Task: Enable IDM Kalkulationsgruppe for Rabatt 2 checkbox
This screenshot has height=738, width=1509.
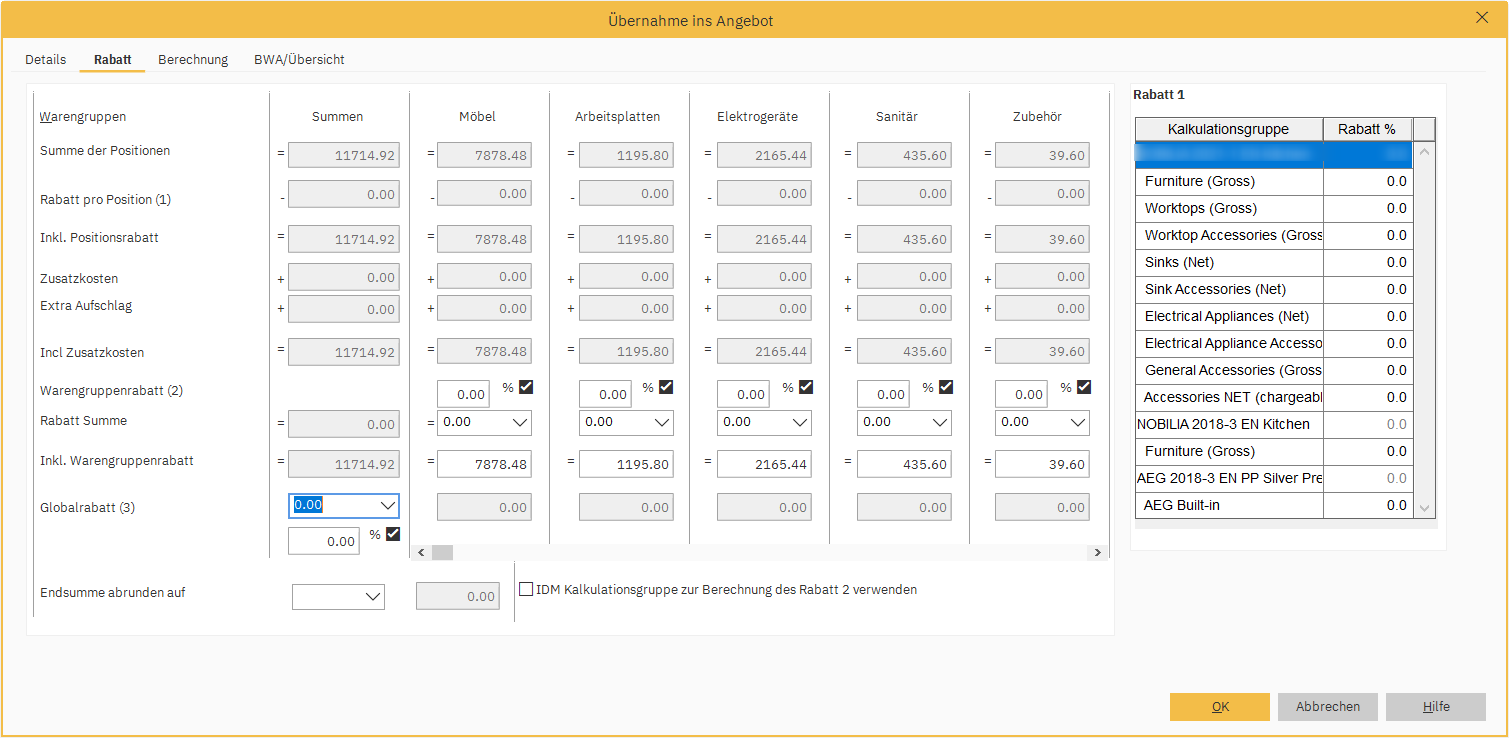Action: [526, 590]
